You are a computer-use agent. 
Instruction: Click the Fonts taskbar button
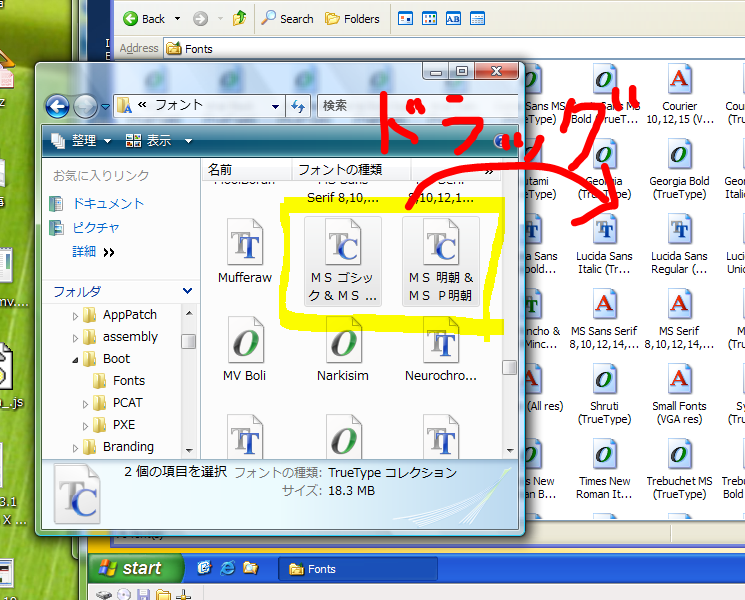click(x=357, y=569)
